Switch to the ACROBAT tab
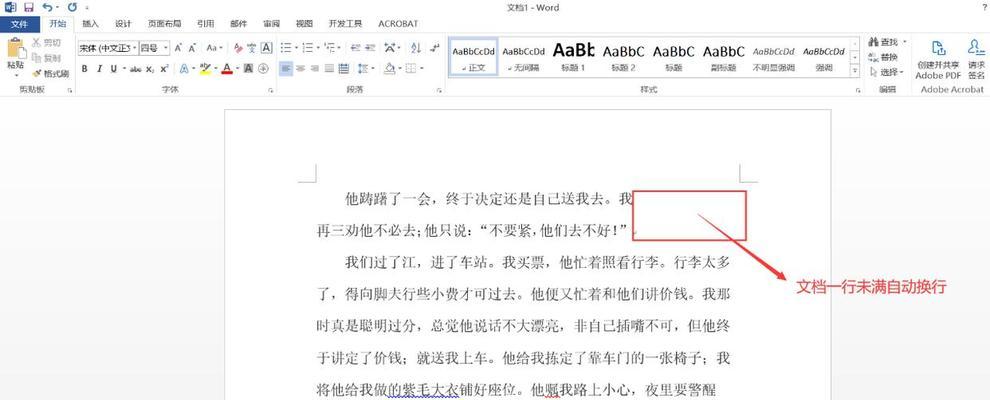The image size is (990, 400). pyautogui.click(x=398, y=23)
